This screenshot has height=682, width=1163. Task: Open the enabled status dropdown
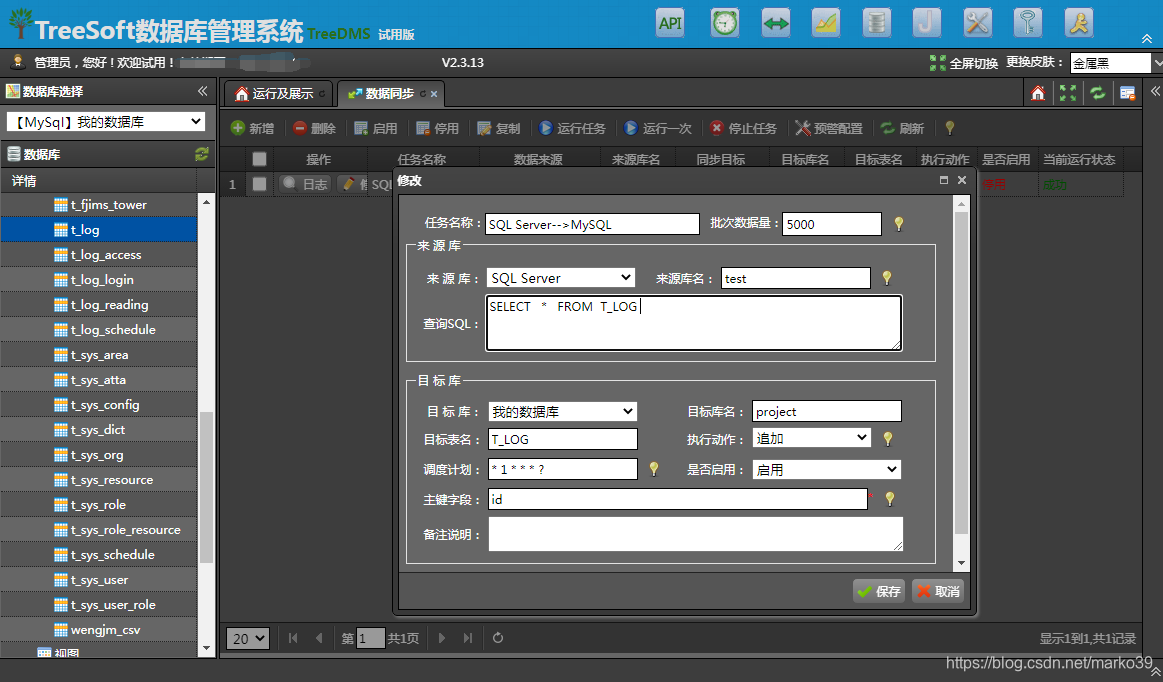[x=827, y=469]
